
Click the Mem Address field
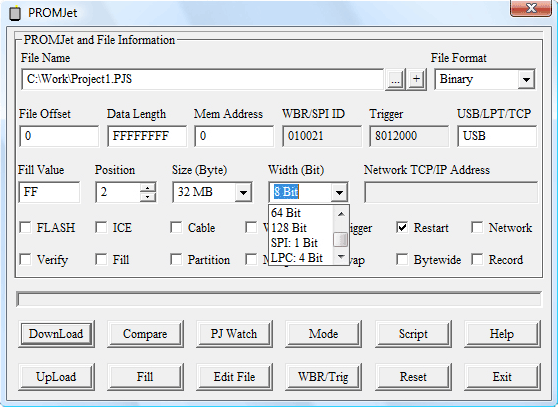[234, 136]
